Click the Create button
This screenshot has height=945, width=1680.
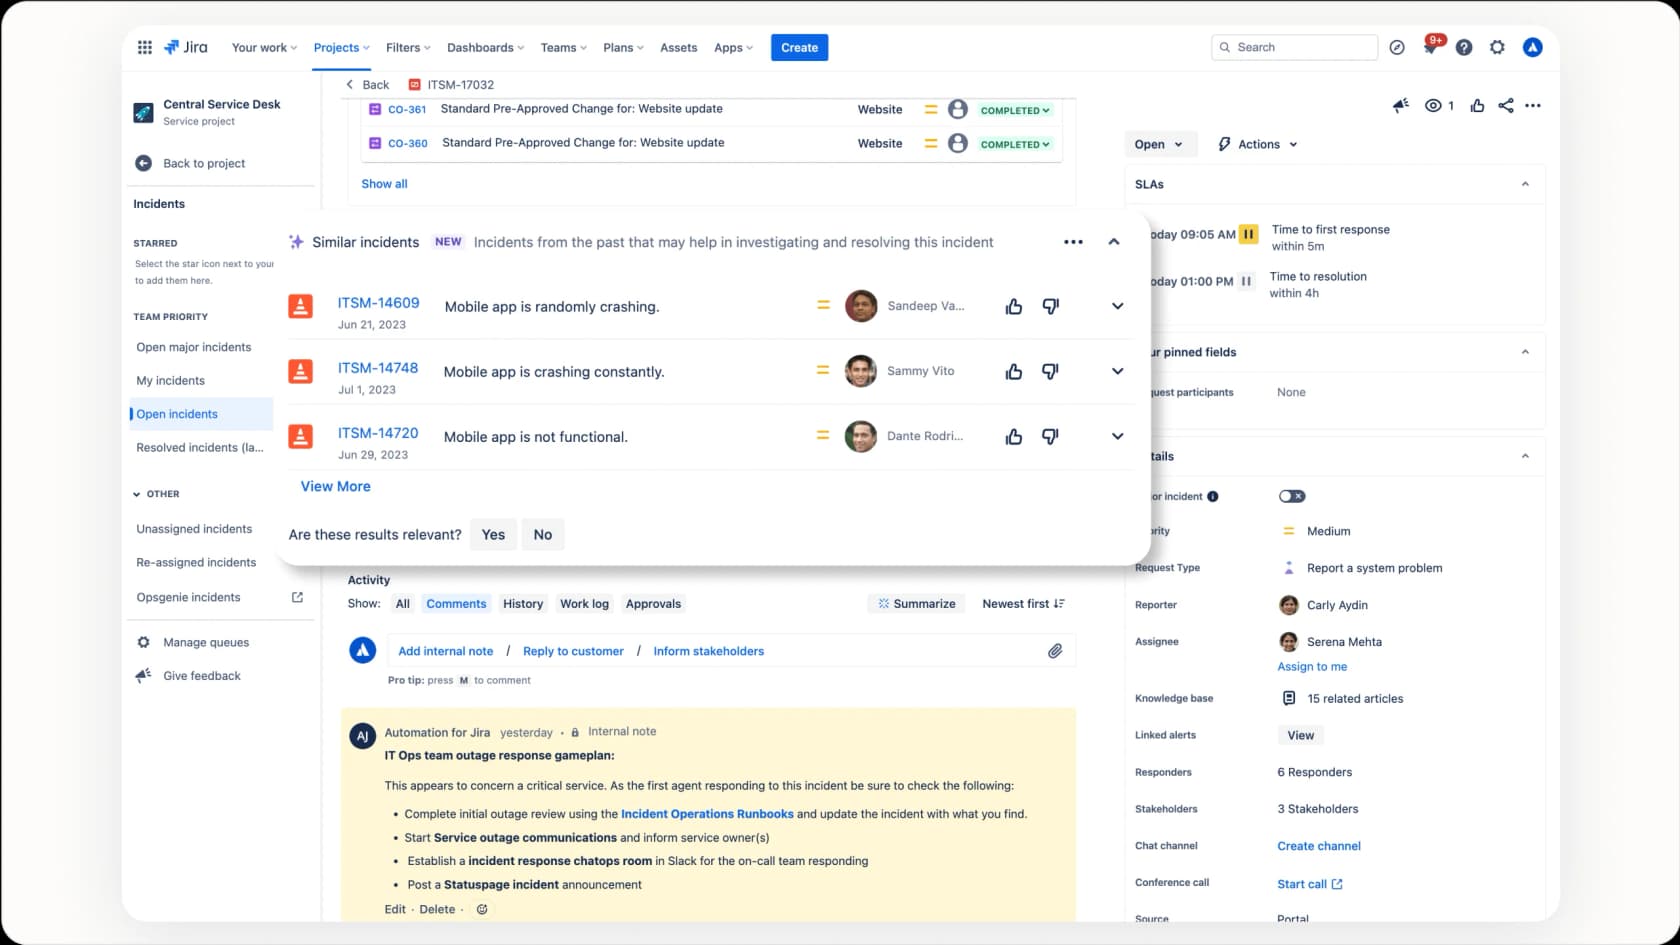tap(799, 47)
